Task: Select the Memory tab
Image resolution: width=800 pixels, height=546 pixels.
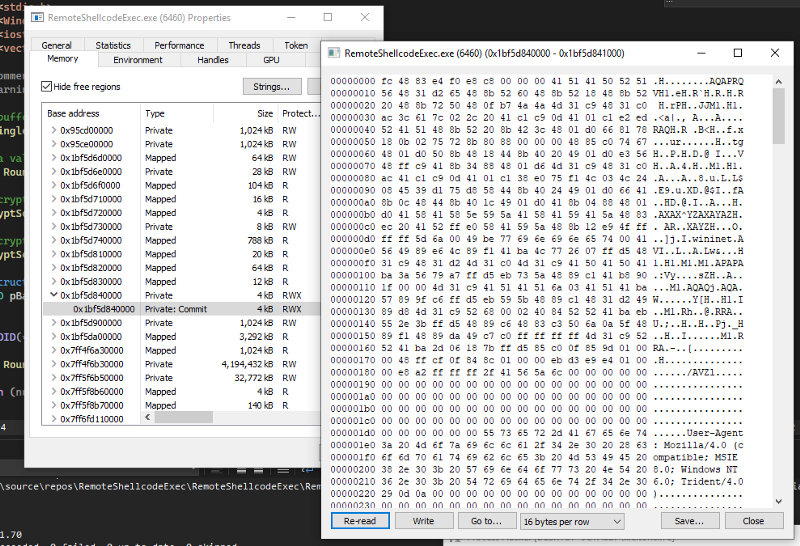Action: (63, 59)
